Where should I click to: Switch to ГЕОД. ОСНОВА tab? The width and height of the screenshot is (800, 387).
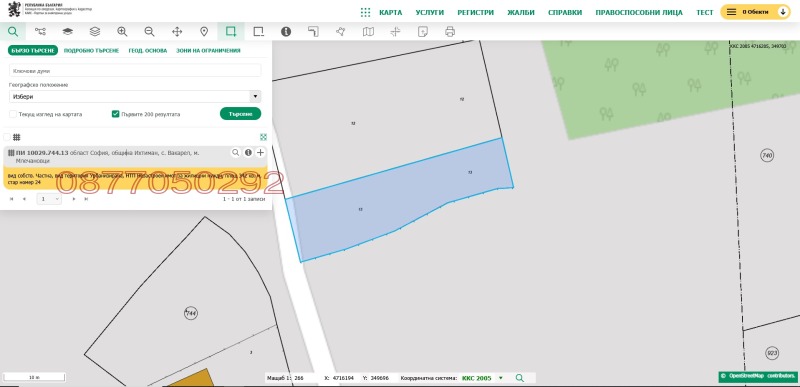pyautogui.click(x=147, y=50)
